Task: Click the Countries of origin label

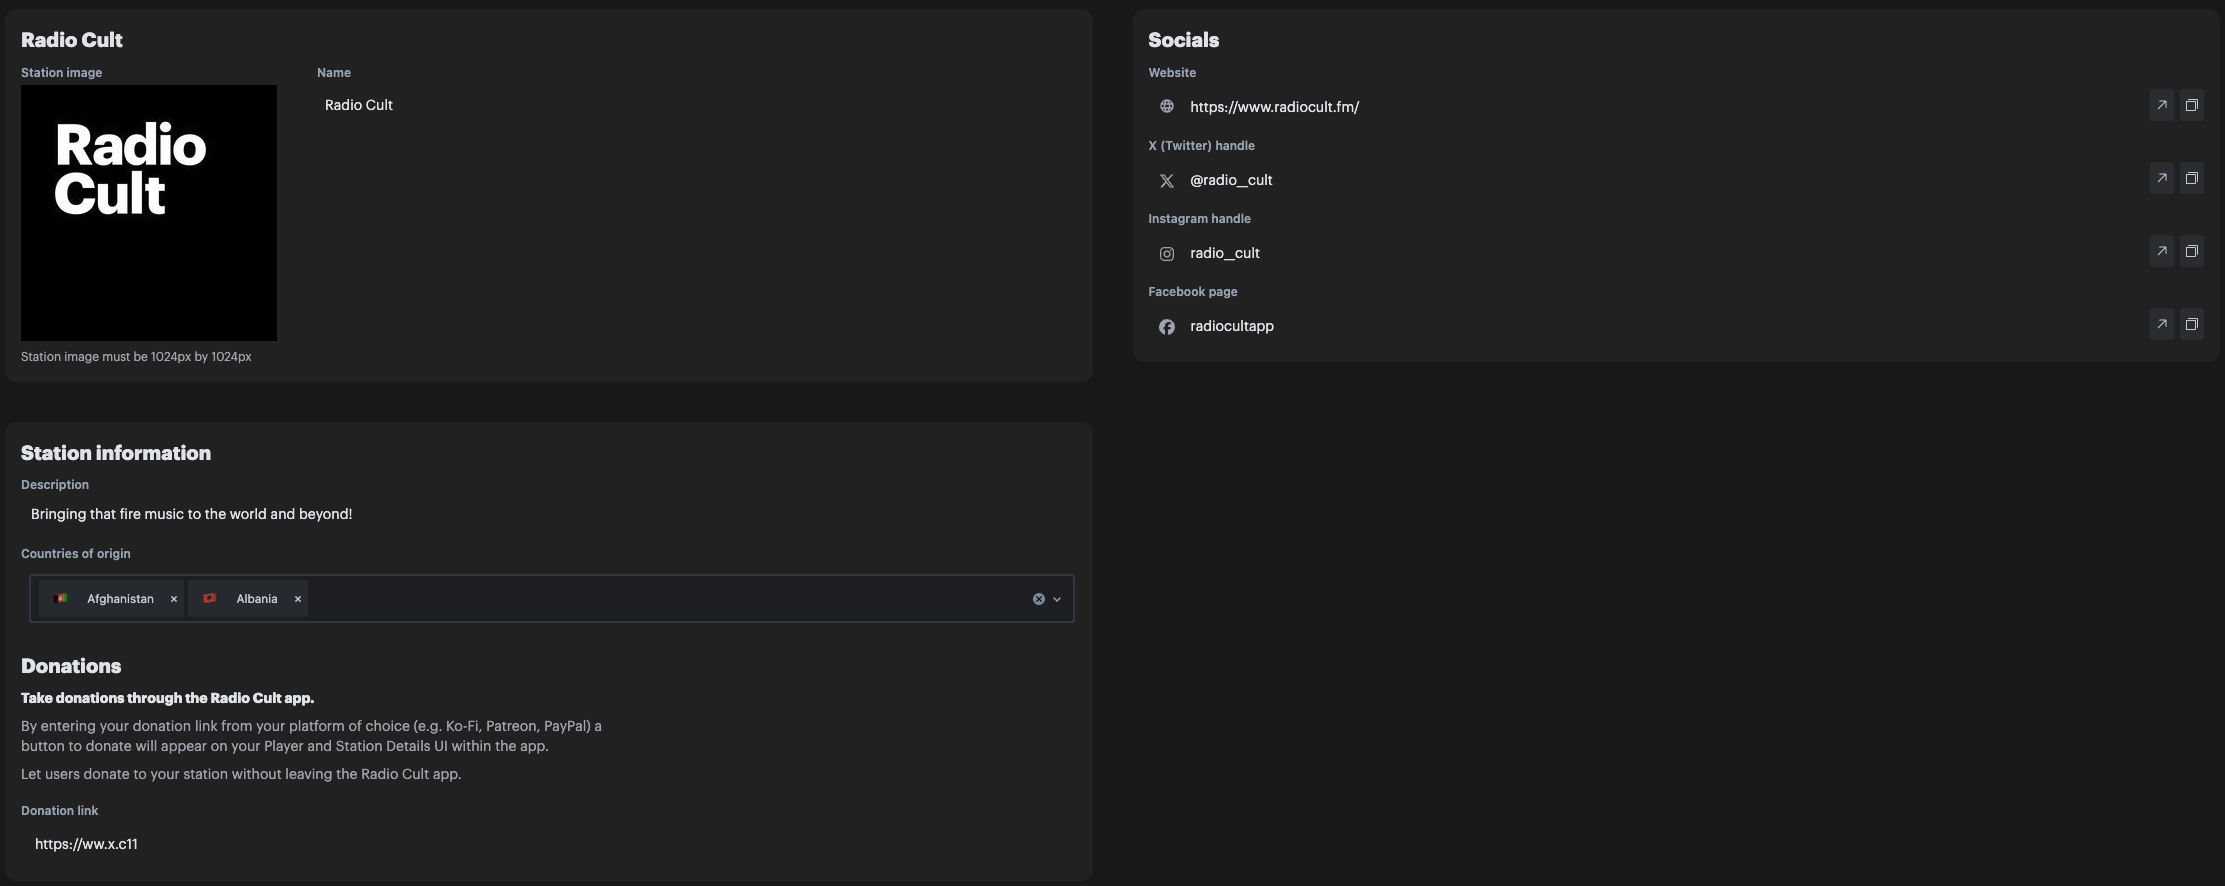Action: click(76, 554)
